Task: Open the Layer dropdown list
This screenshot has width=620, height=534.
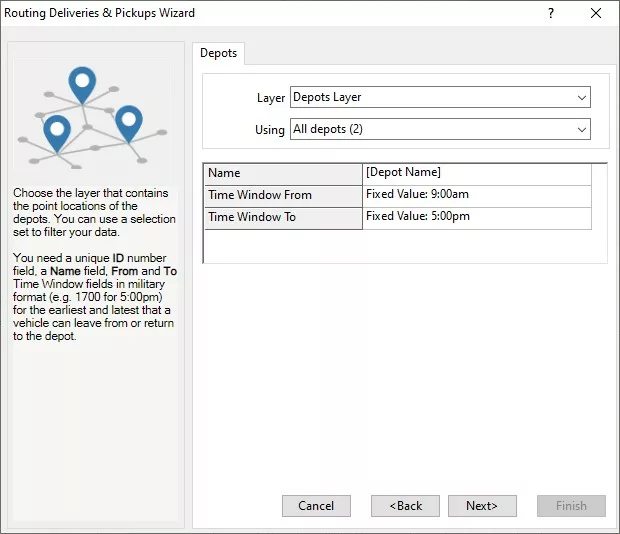Action: pyautogui.click(x=439, y=98)
